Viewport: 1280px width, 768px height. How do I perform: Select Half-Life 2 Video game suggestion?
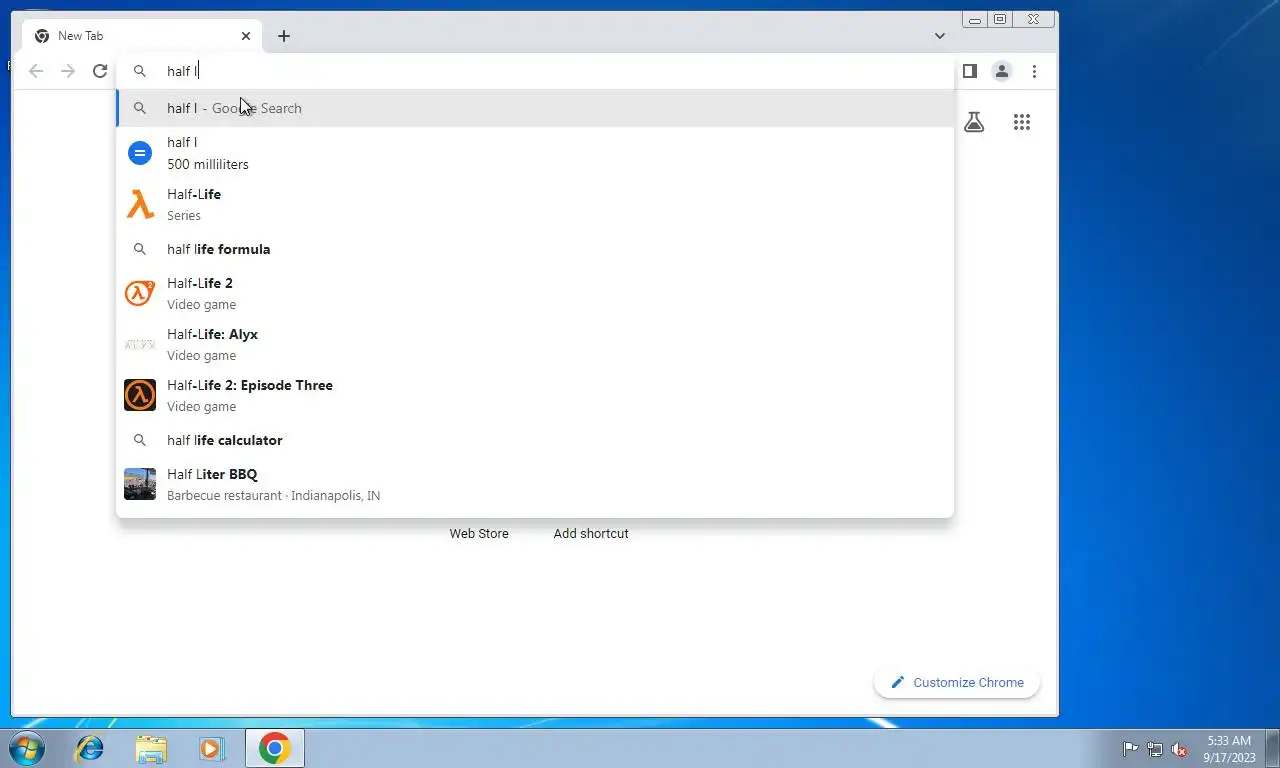(535, 293)
